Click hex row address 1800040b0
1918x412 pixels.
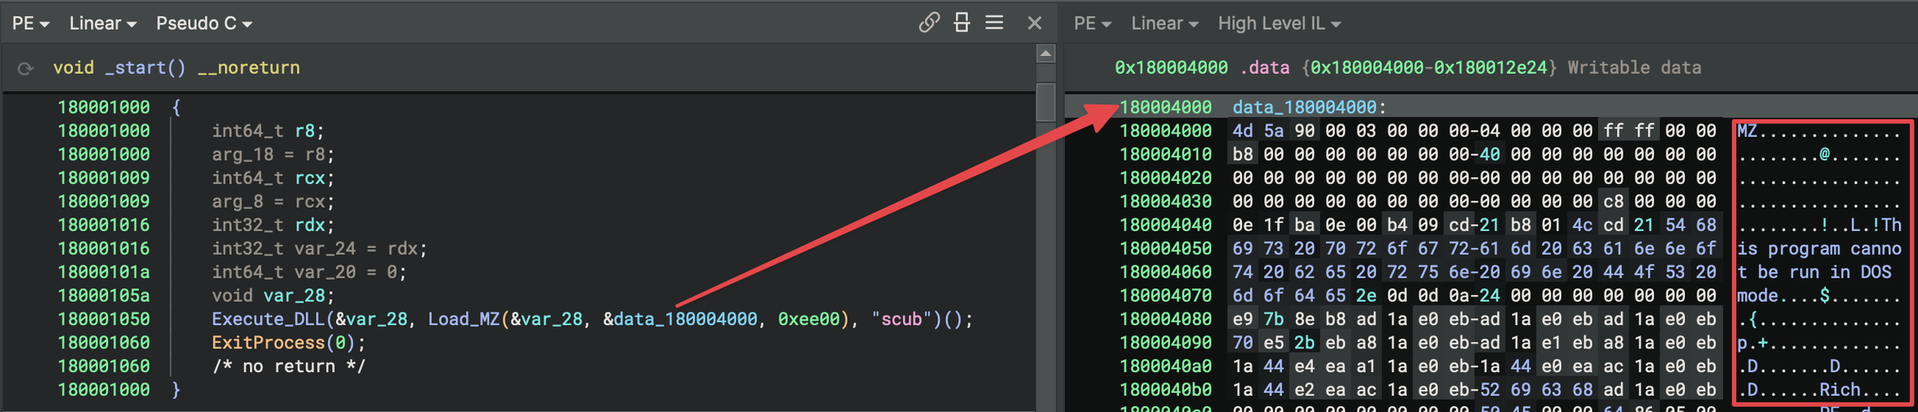1165,390
